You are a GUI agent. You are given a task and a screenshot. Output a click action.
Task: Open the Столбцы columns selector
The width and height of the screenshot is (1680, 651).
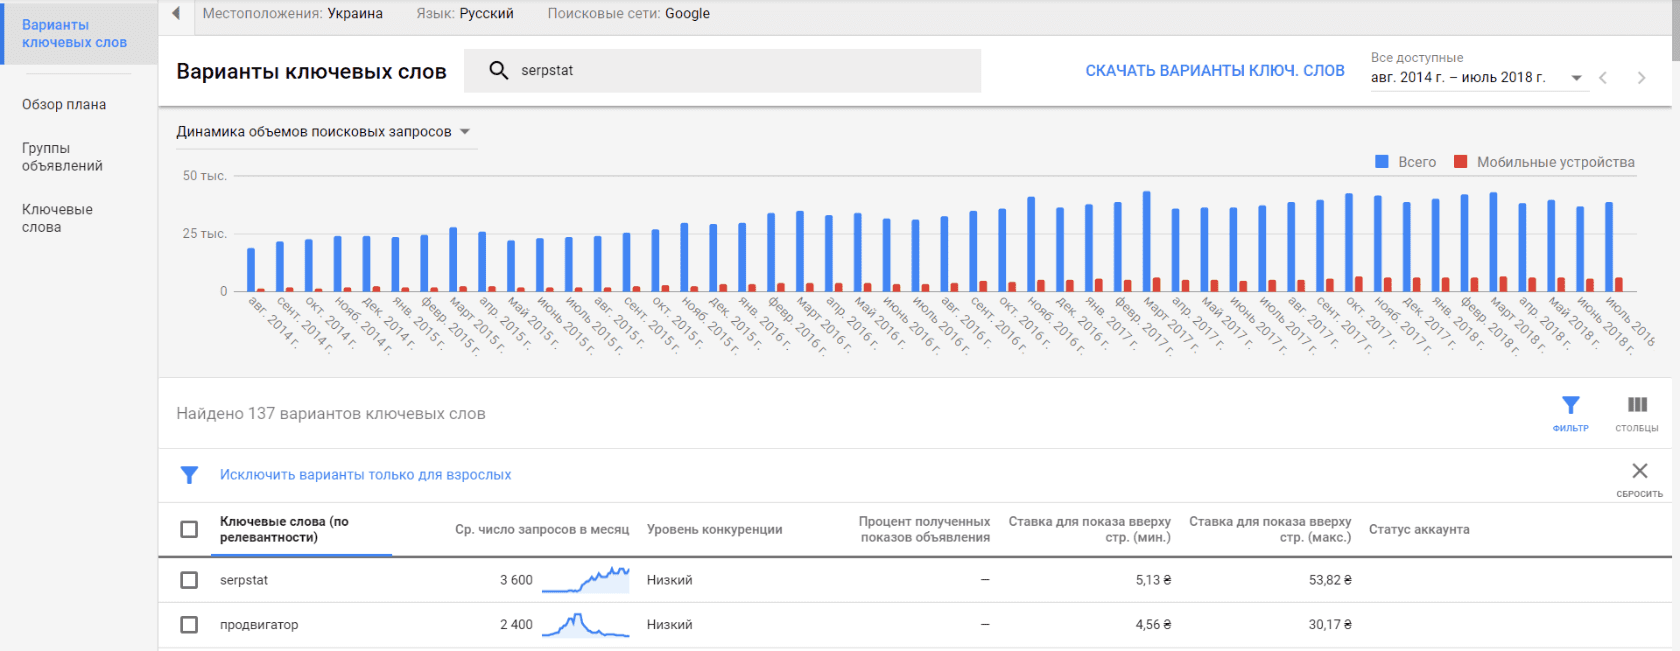point(1636,413)
